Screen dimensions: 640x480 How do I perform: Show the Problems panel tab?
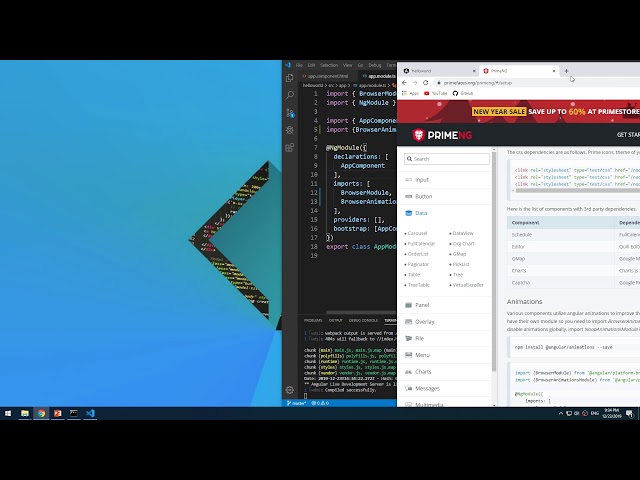(313, 320)
